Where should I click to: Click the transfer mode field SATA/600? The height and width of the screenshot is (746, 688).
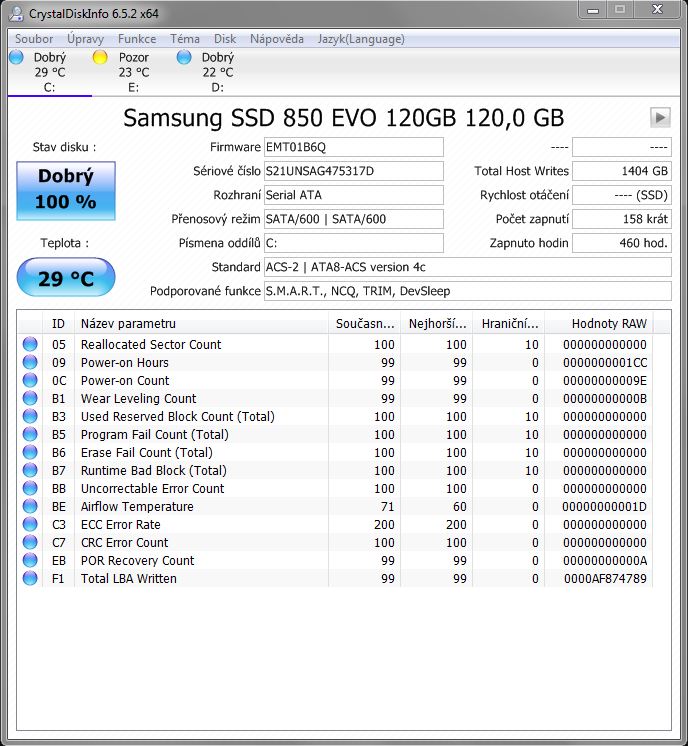click(x=354, y=219)
